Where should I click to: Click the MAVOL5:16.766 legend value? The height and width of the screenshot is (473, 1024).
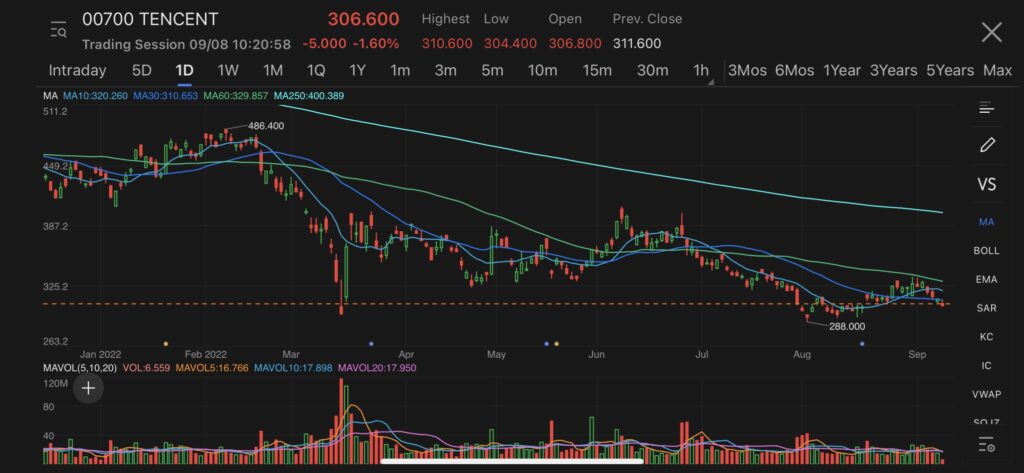(x=212, y=368)
